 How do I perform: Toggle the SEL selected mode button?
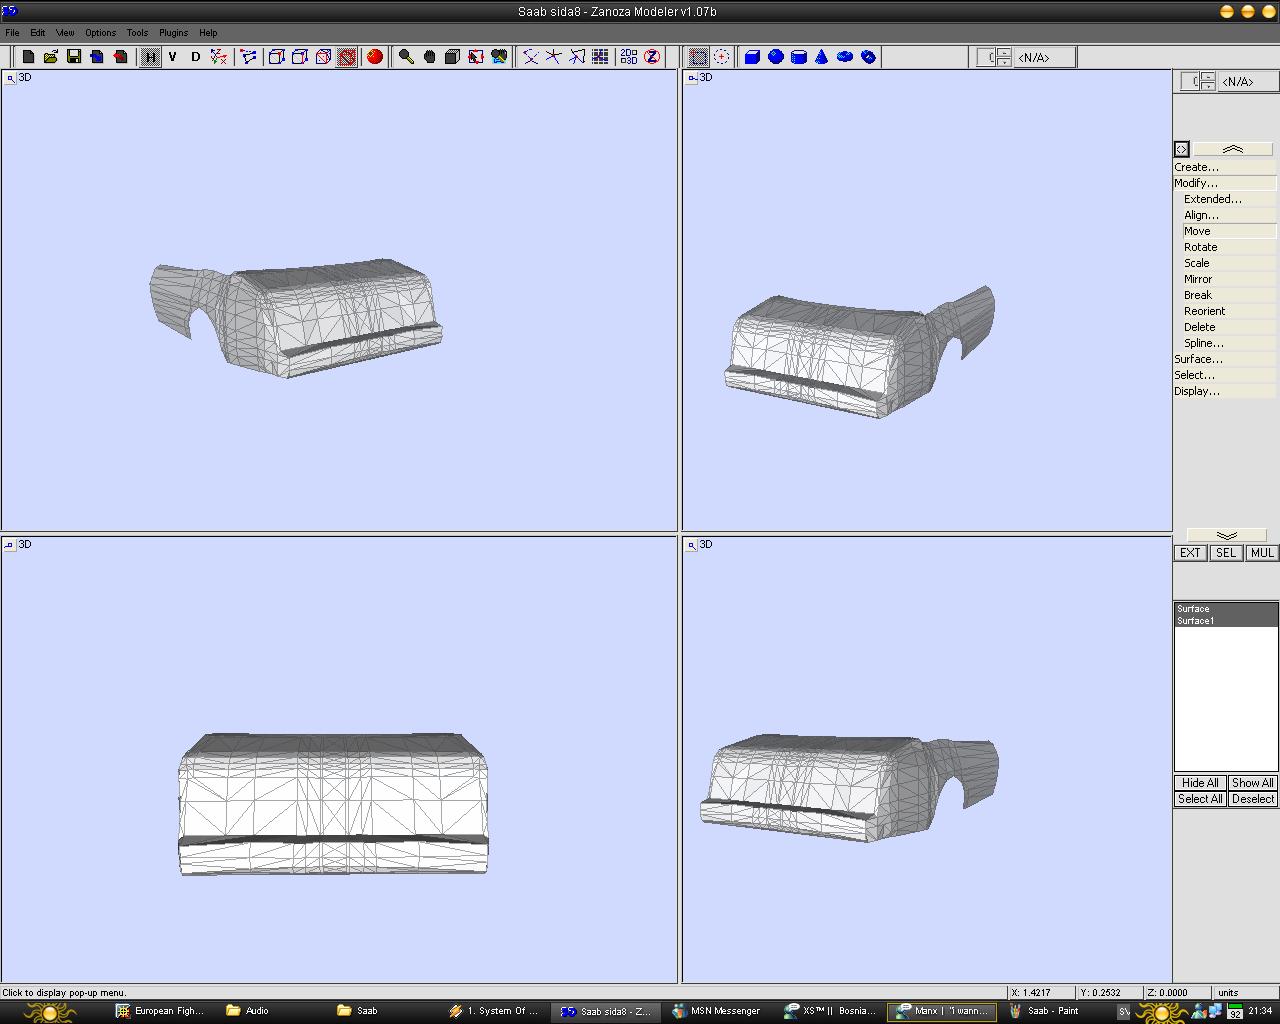tap(1225, 553)
